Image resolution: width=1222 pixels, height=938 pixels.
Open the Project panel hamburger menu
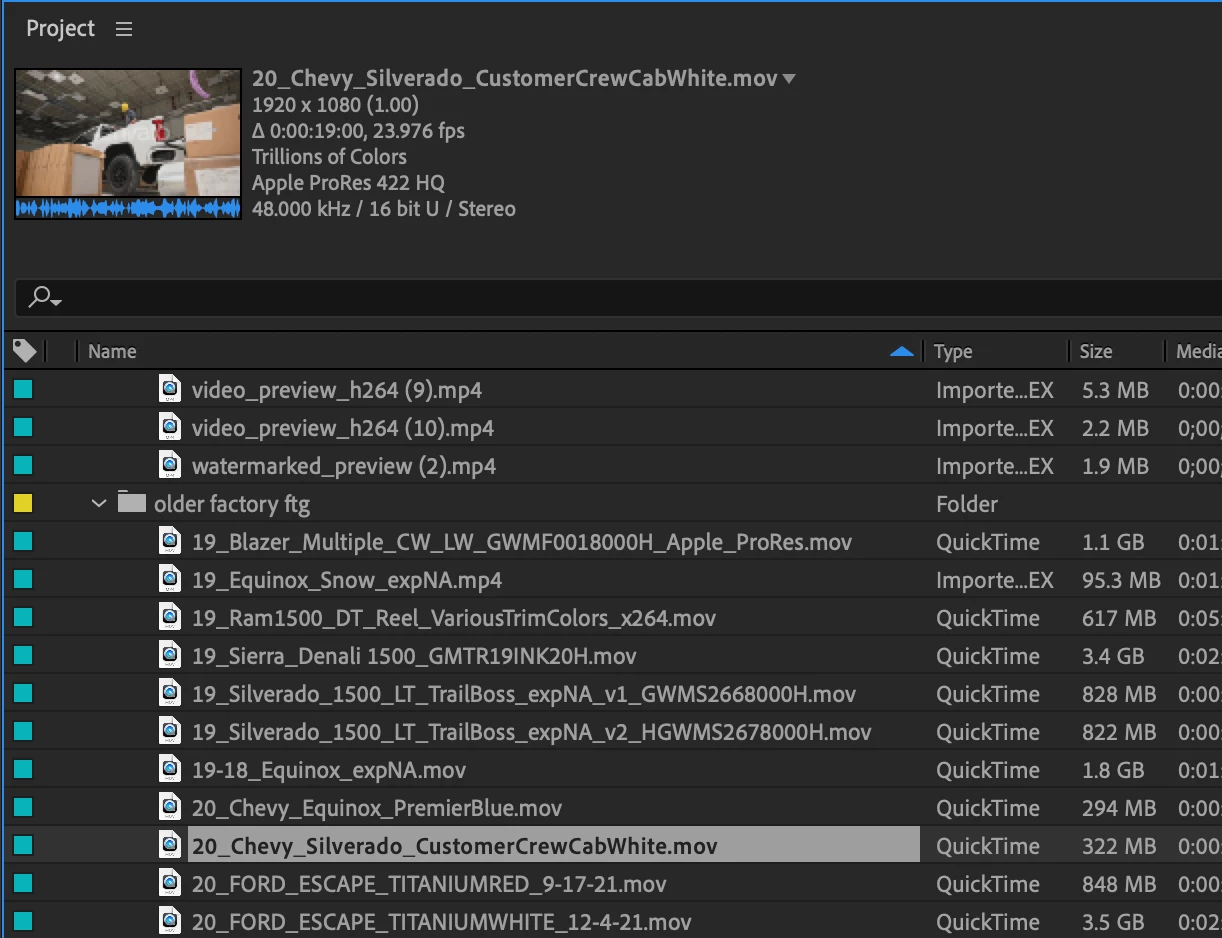(124, 29)
